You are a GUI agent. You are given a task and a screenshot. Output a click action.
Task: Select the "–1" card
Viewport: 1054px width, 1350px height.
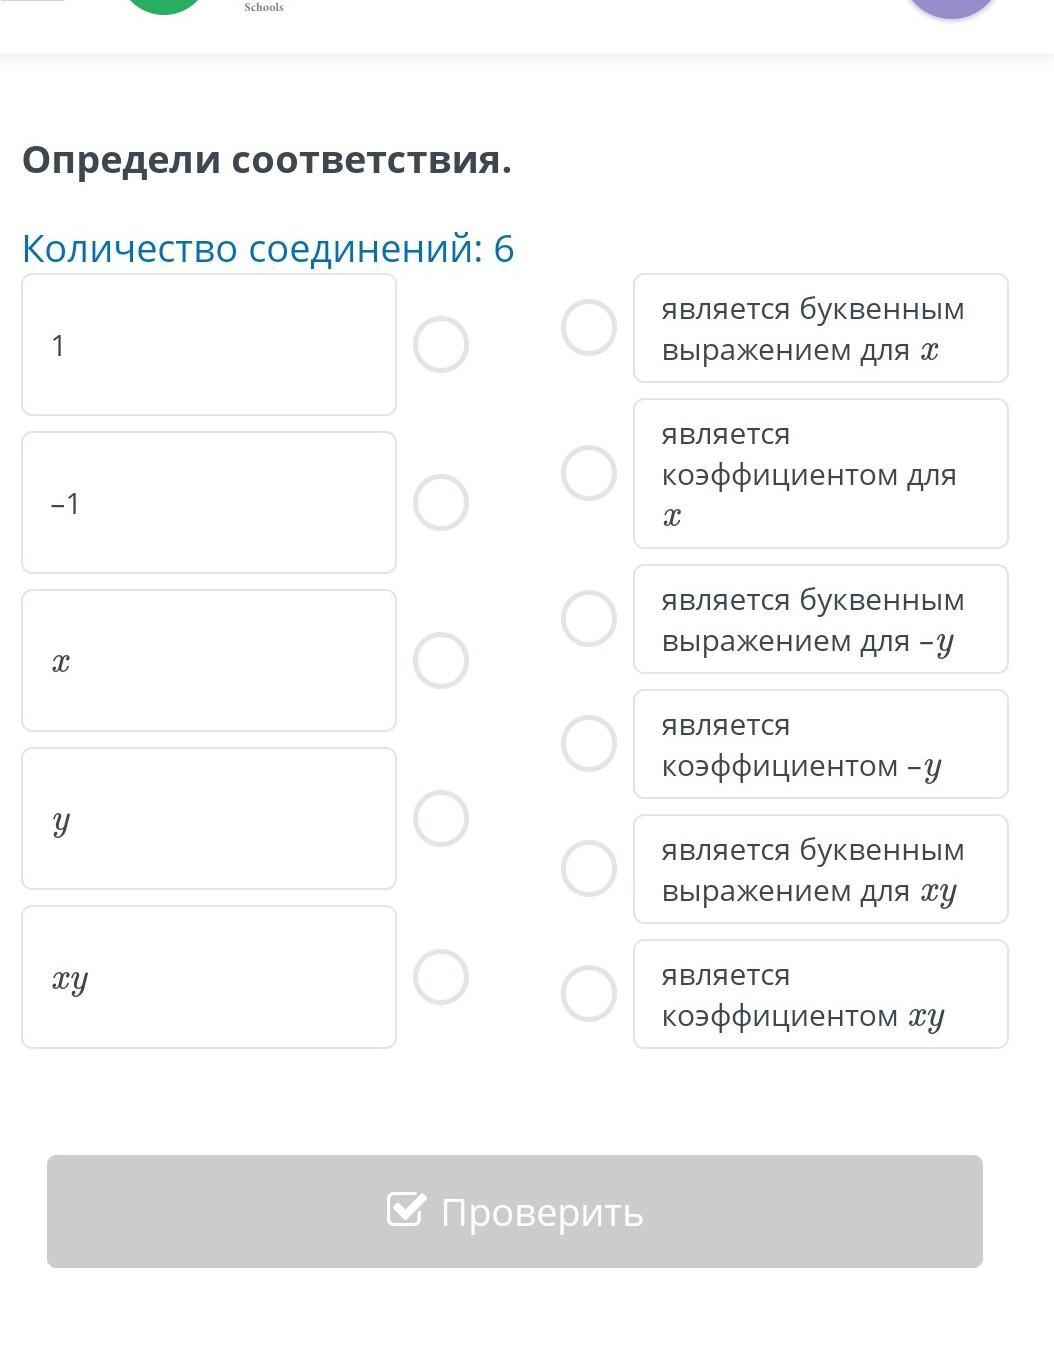(209, 502)
